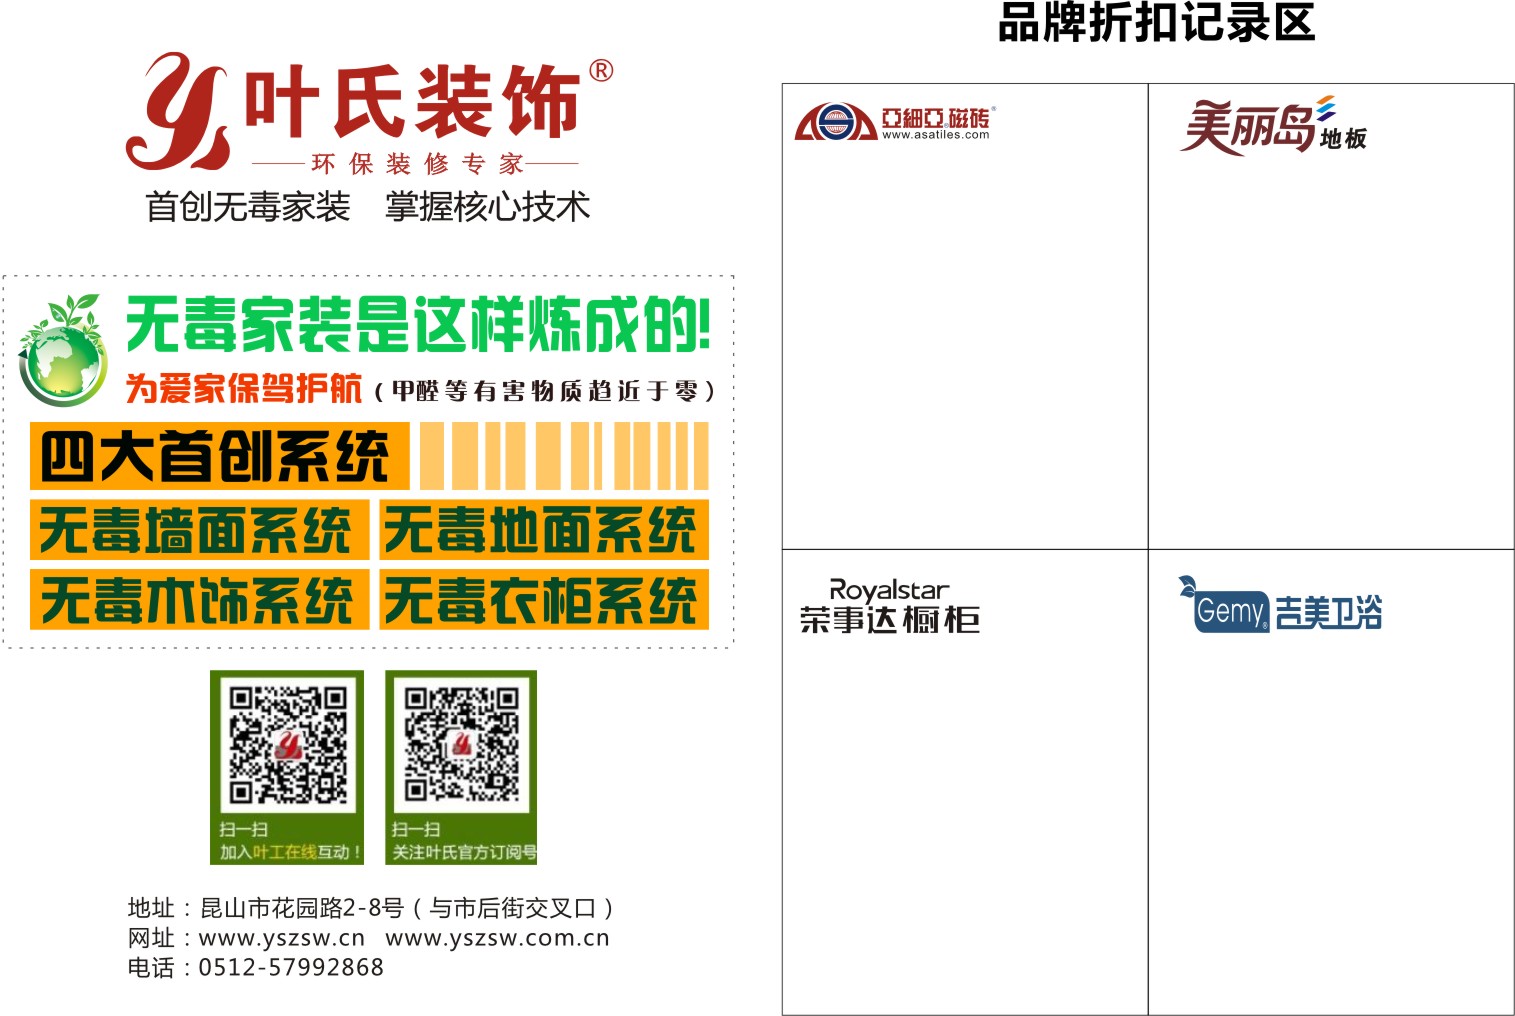This screenshot has width=1515, height=1016.
Task: Click the 四大首创系统 banner
Action: 219,456
